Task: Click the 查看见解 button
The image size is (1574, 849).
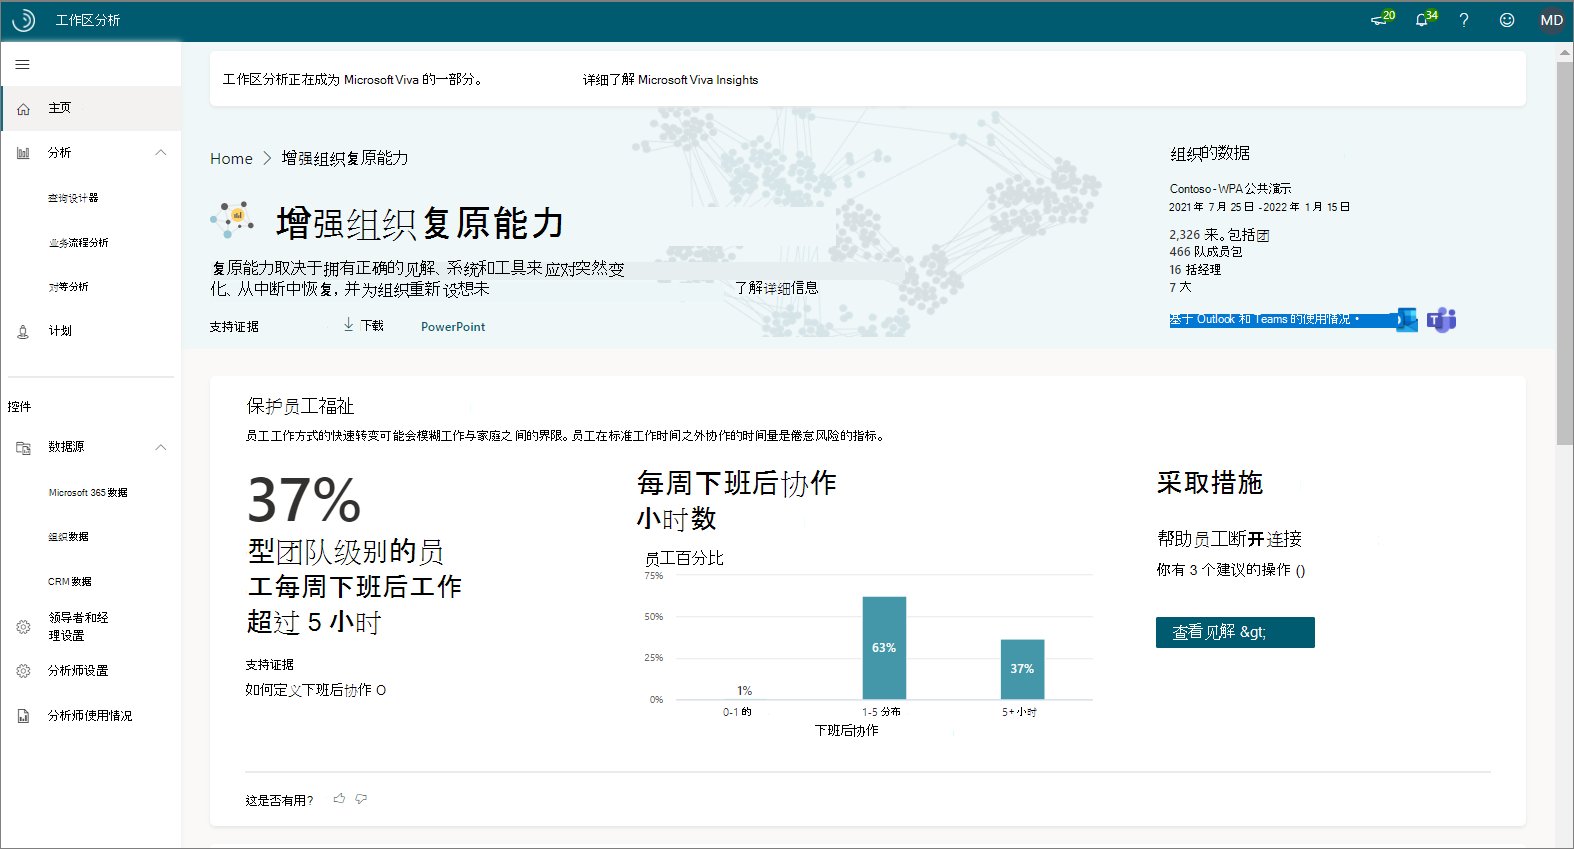Action: [x=1235, y=632]
